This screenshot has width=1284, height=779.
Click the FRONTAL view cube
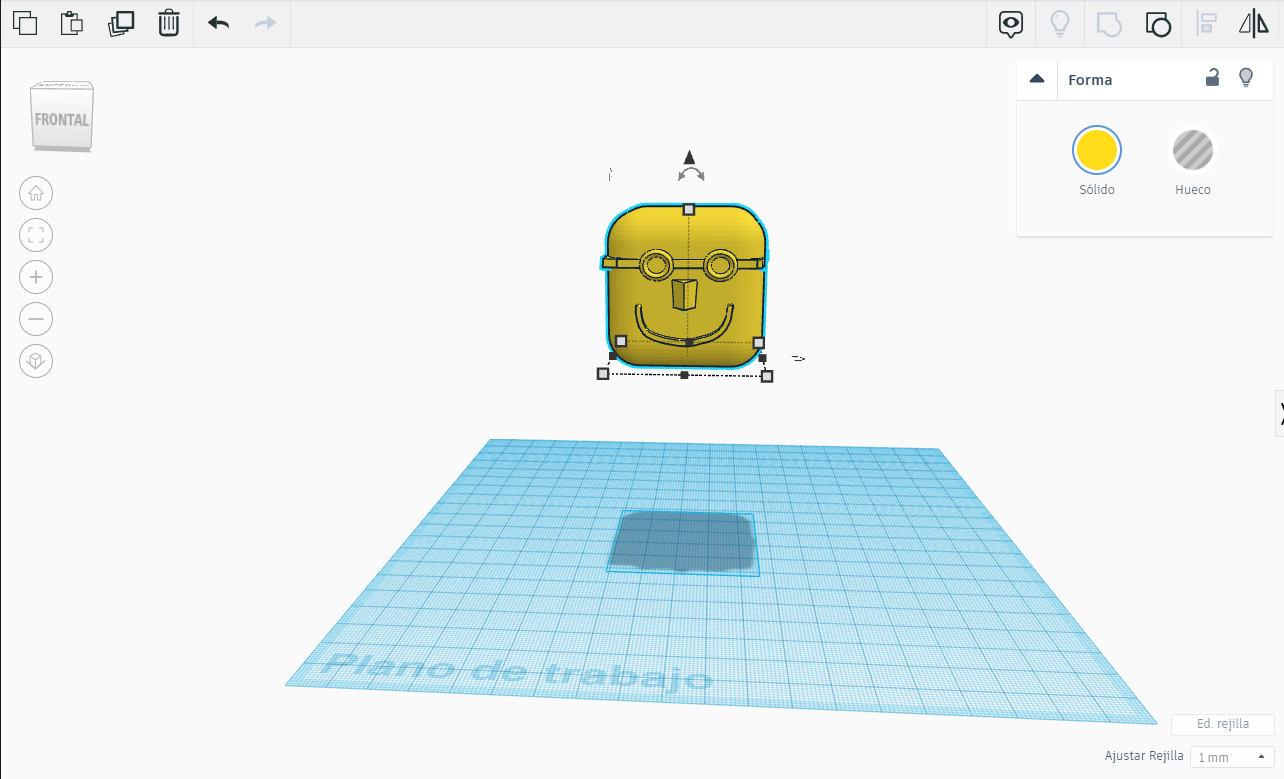coord(62,117)
